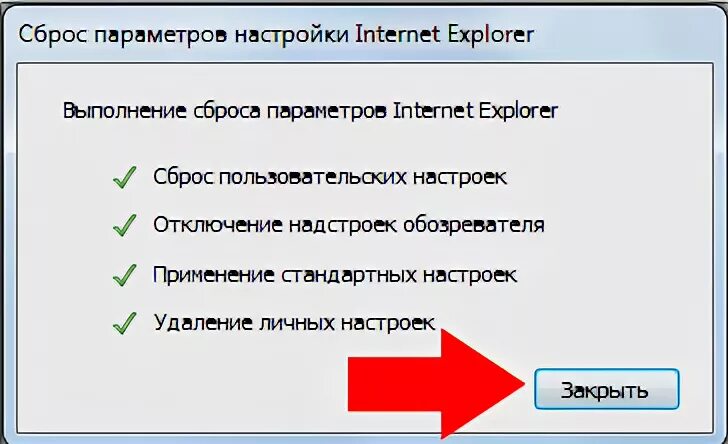Click checkmark beside Сброс пользовательских настроек
Viewport: 728px width, 444px height.
tap(124, 177)
